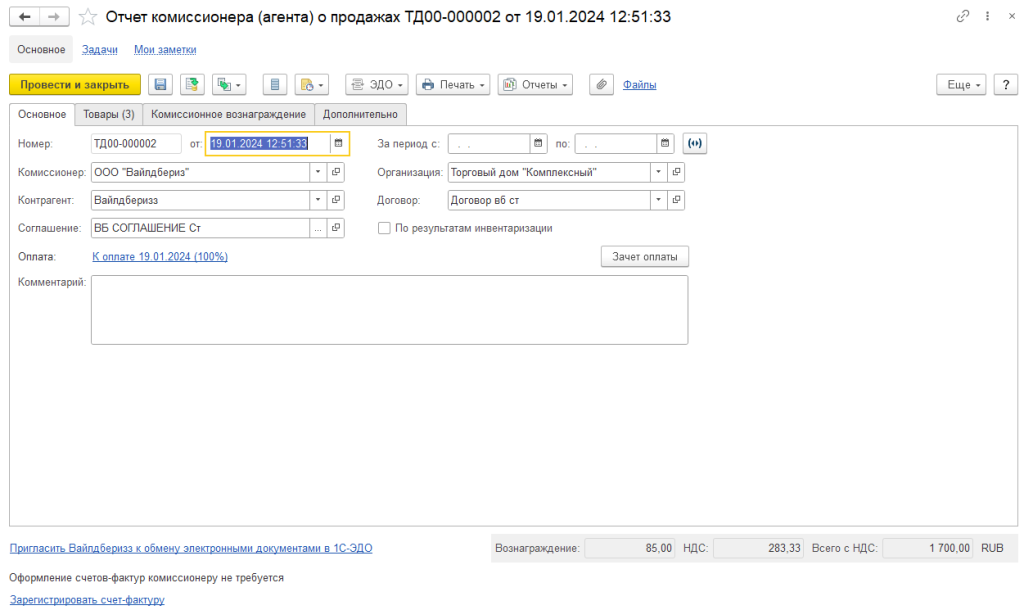Open help with question mark button

coord(1006,85)
